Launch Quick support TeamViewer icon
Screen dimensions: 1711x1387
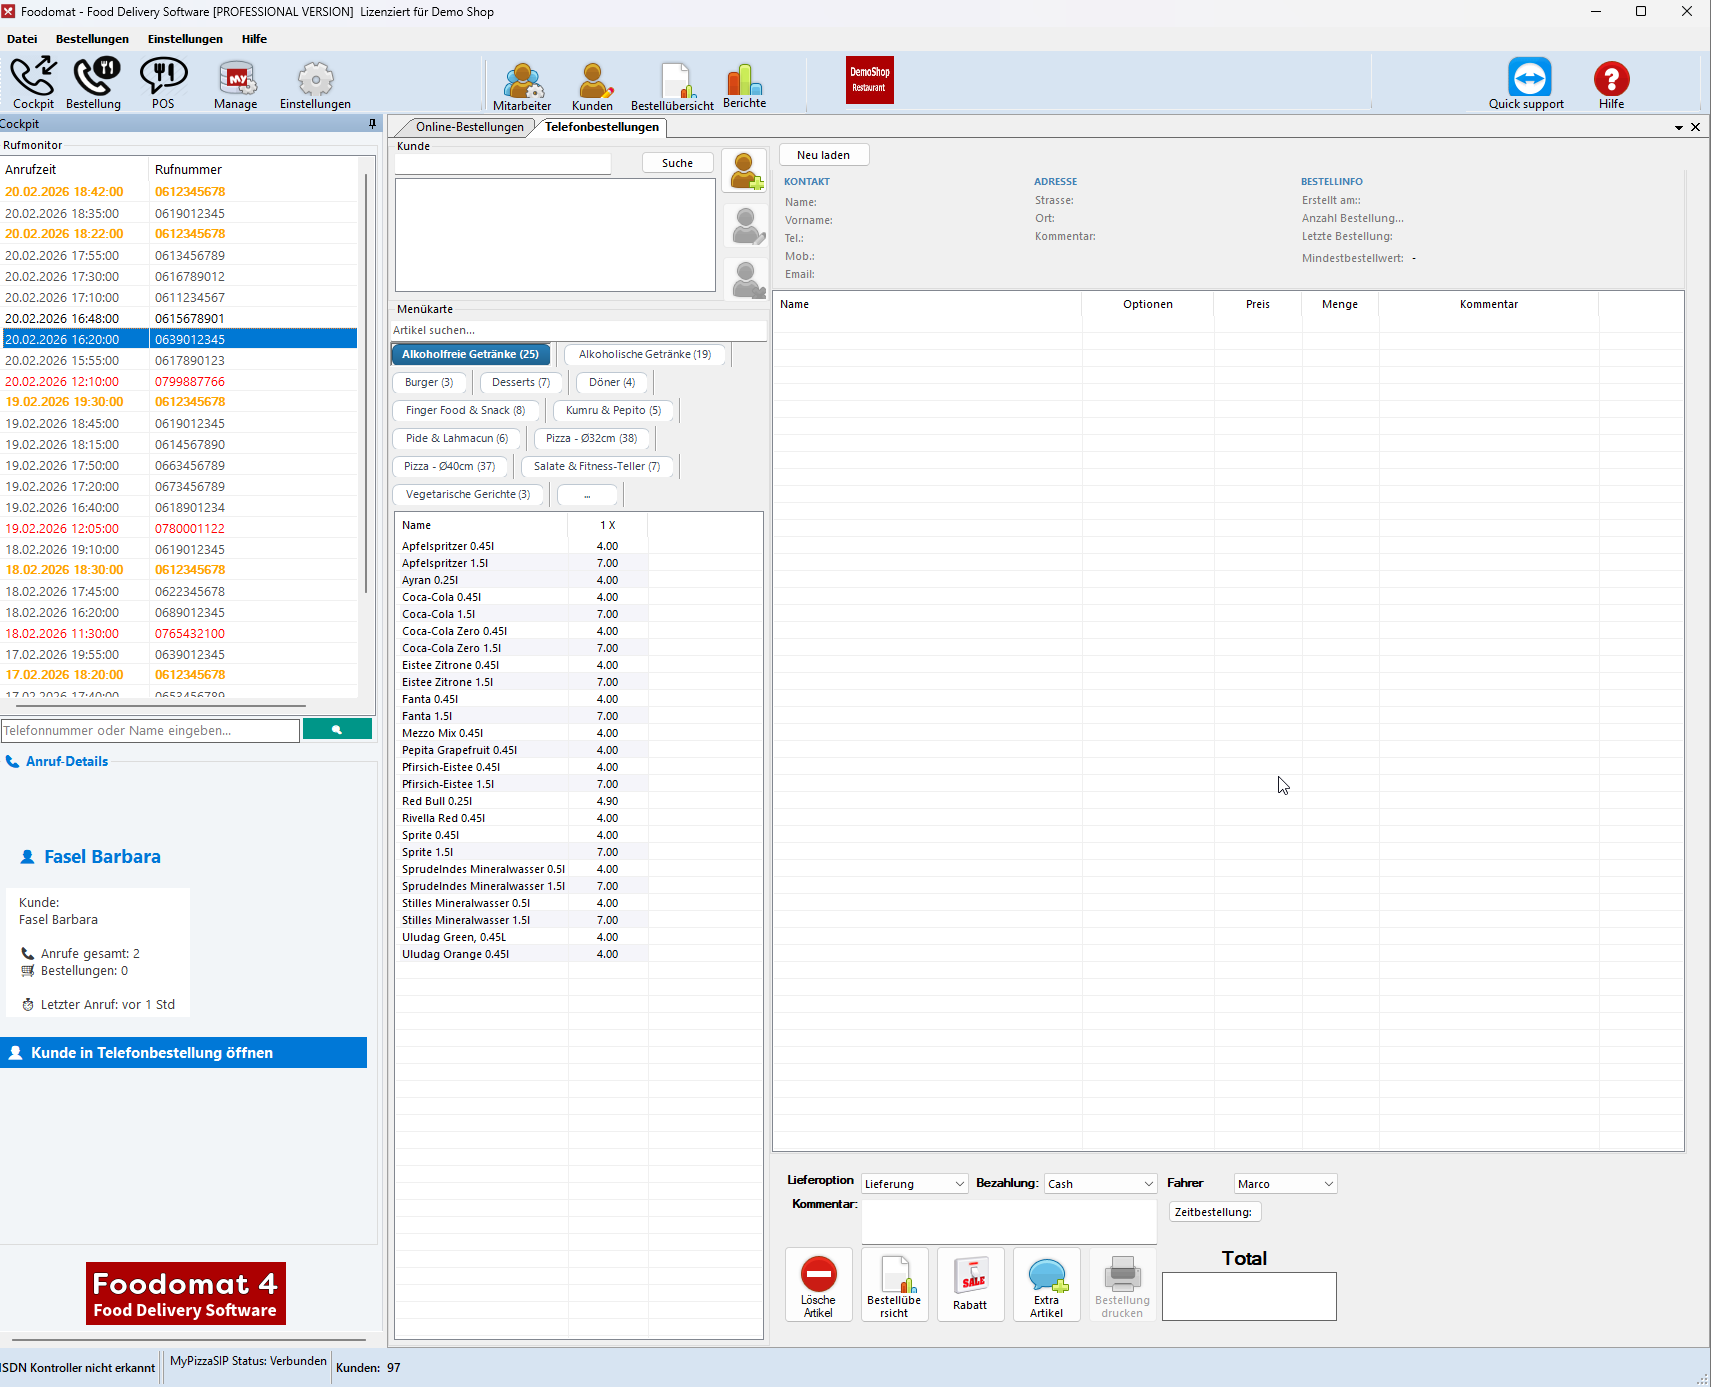coord(1528,78)
